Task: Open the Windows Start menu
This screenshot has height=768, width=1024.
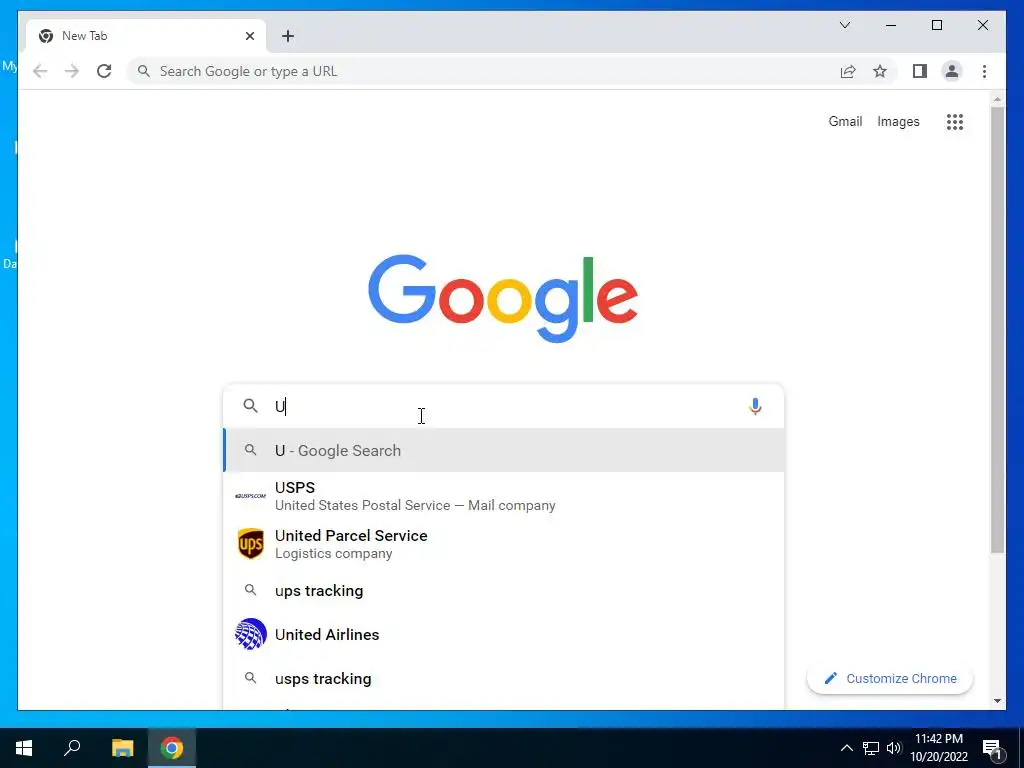Action: point(24,748)
